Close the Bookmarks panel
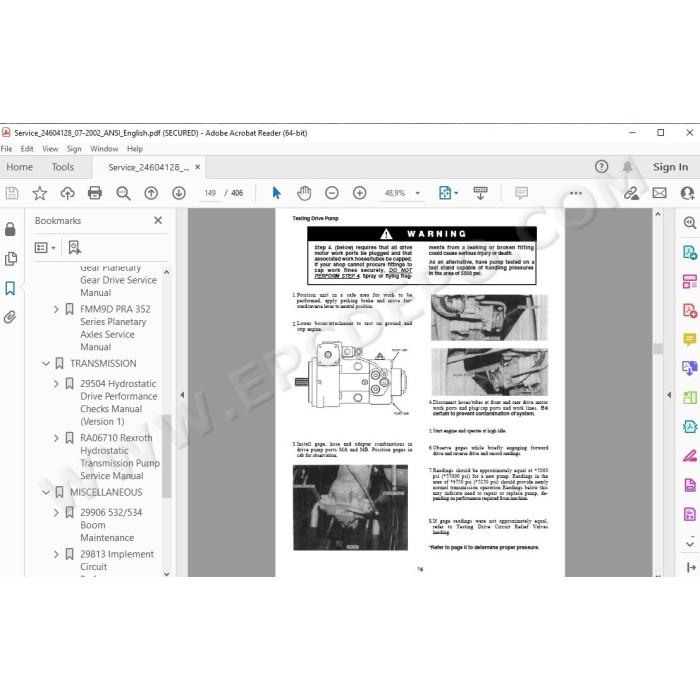700x700 pixels. [x=158, y=220]
